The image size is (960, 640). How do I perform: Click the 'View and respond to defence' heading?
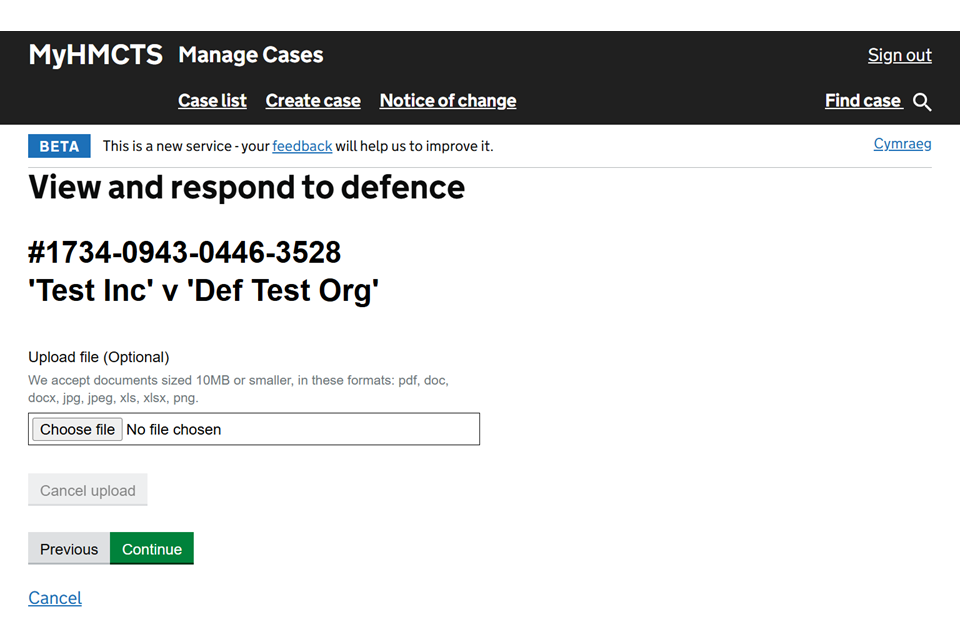[x=246, y=187]
